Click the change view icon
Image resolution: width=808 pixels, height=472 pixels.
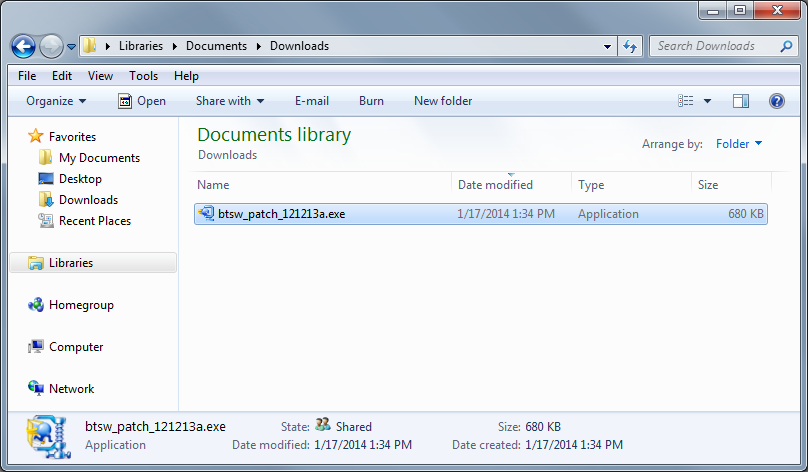point(685,101)
